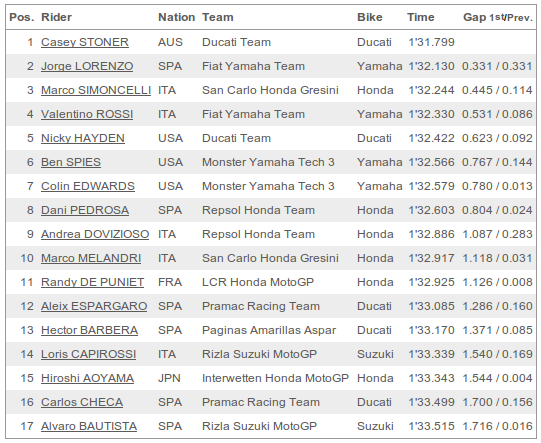Screen dimensions: 541x443
Task: Open Marco MELANDRI rider link
Action: (x=91, y=258)
